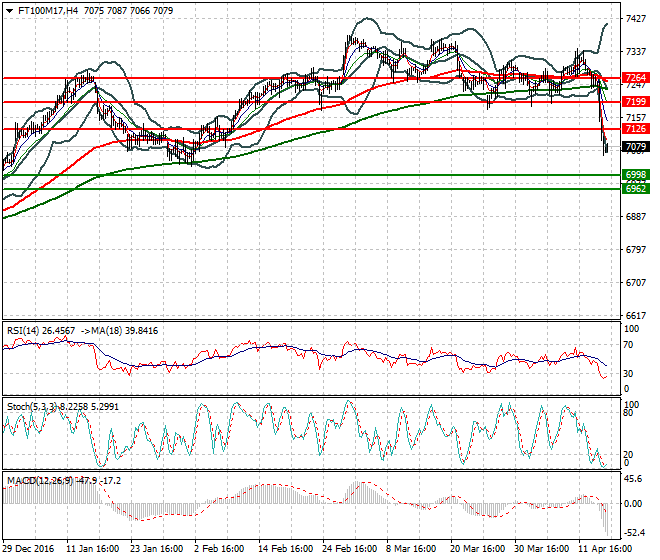Viewport: 660px width, 560px height.
Task: Click the 29 Dec 2016 date axis label
Action: click(29, 549)
